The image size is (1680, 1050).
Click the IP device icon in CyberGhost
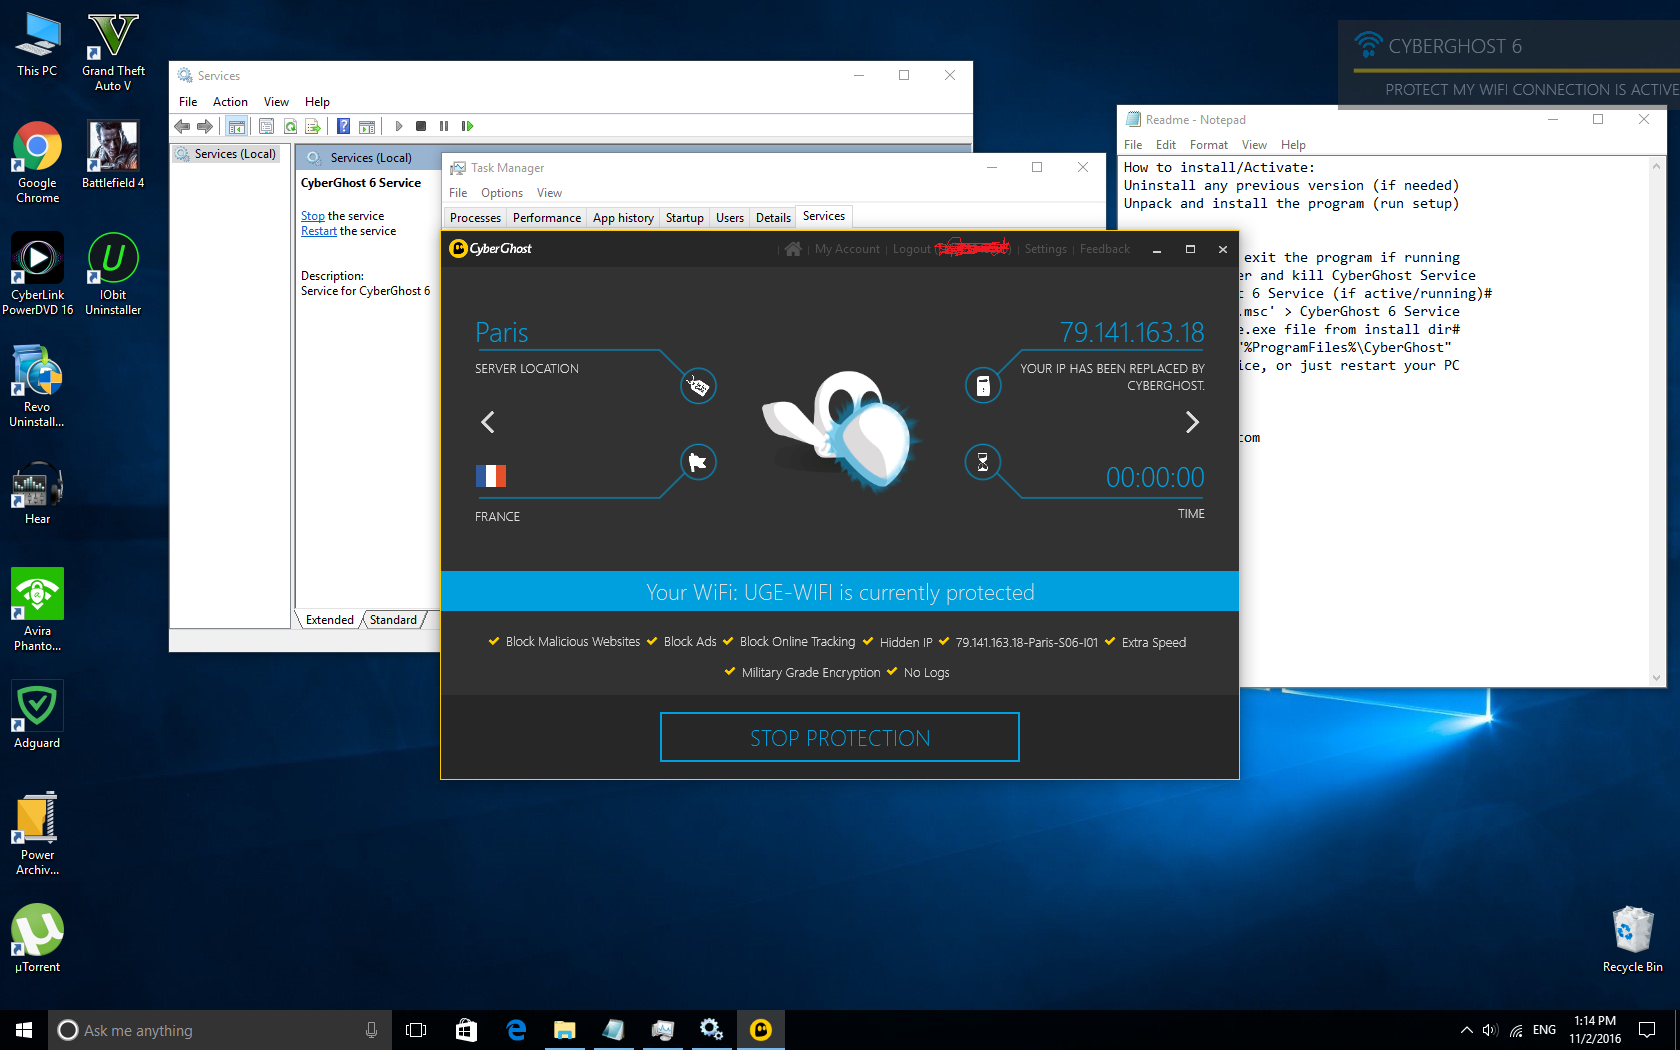click(x=983, y=385)
